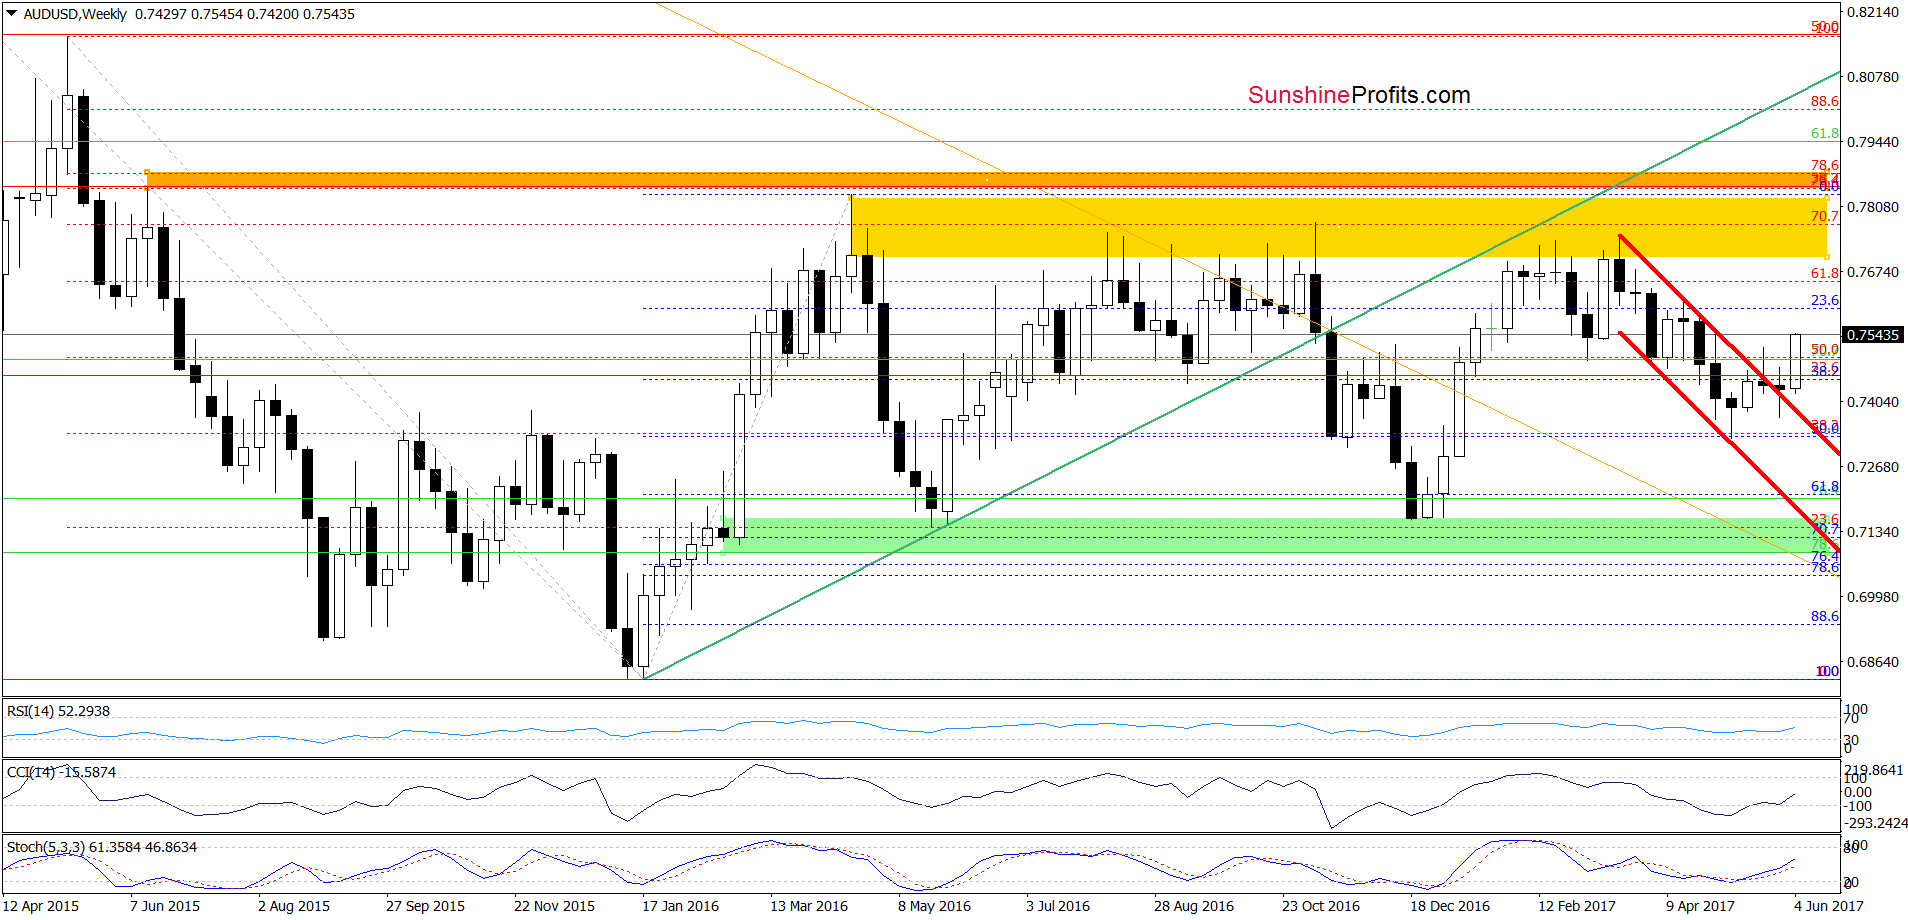1908x920 pixels.
Task: Click the 13 Mar 2016 date label
Action: (809, 906)
